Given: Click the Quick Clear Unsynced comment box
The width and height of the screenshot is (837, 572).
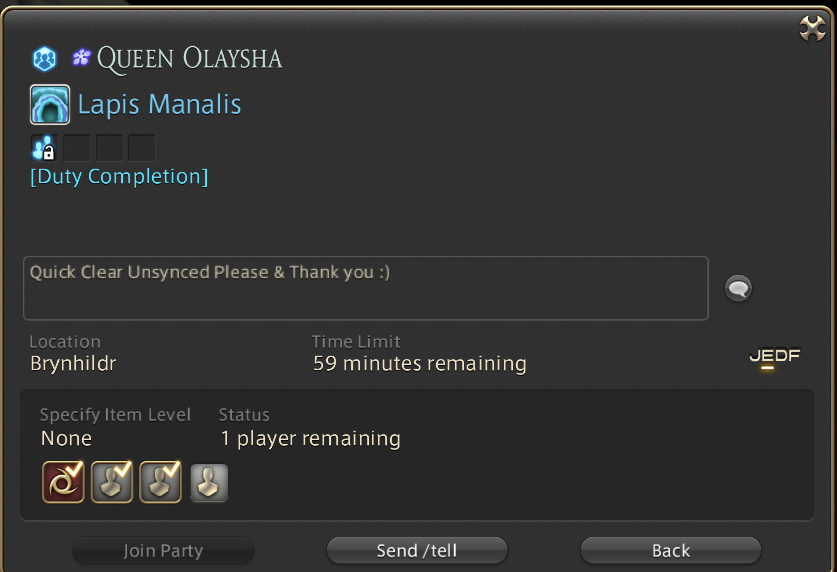Looking at the screenshot, I should (366, 288).
